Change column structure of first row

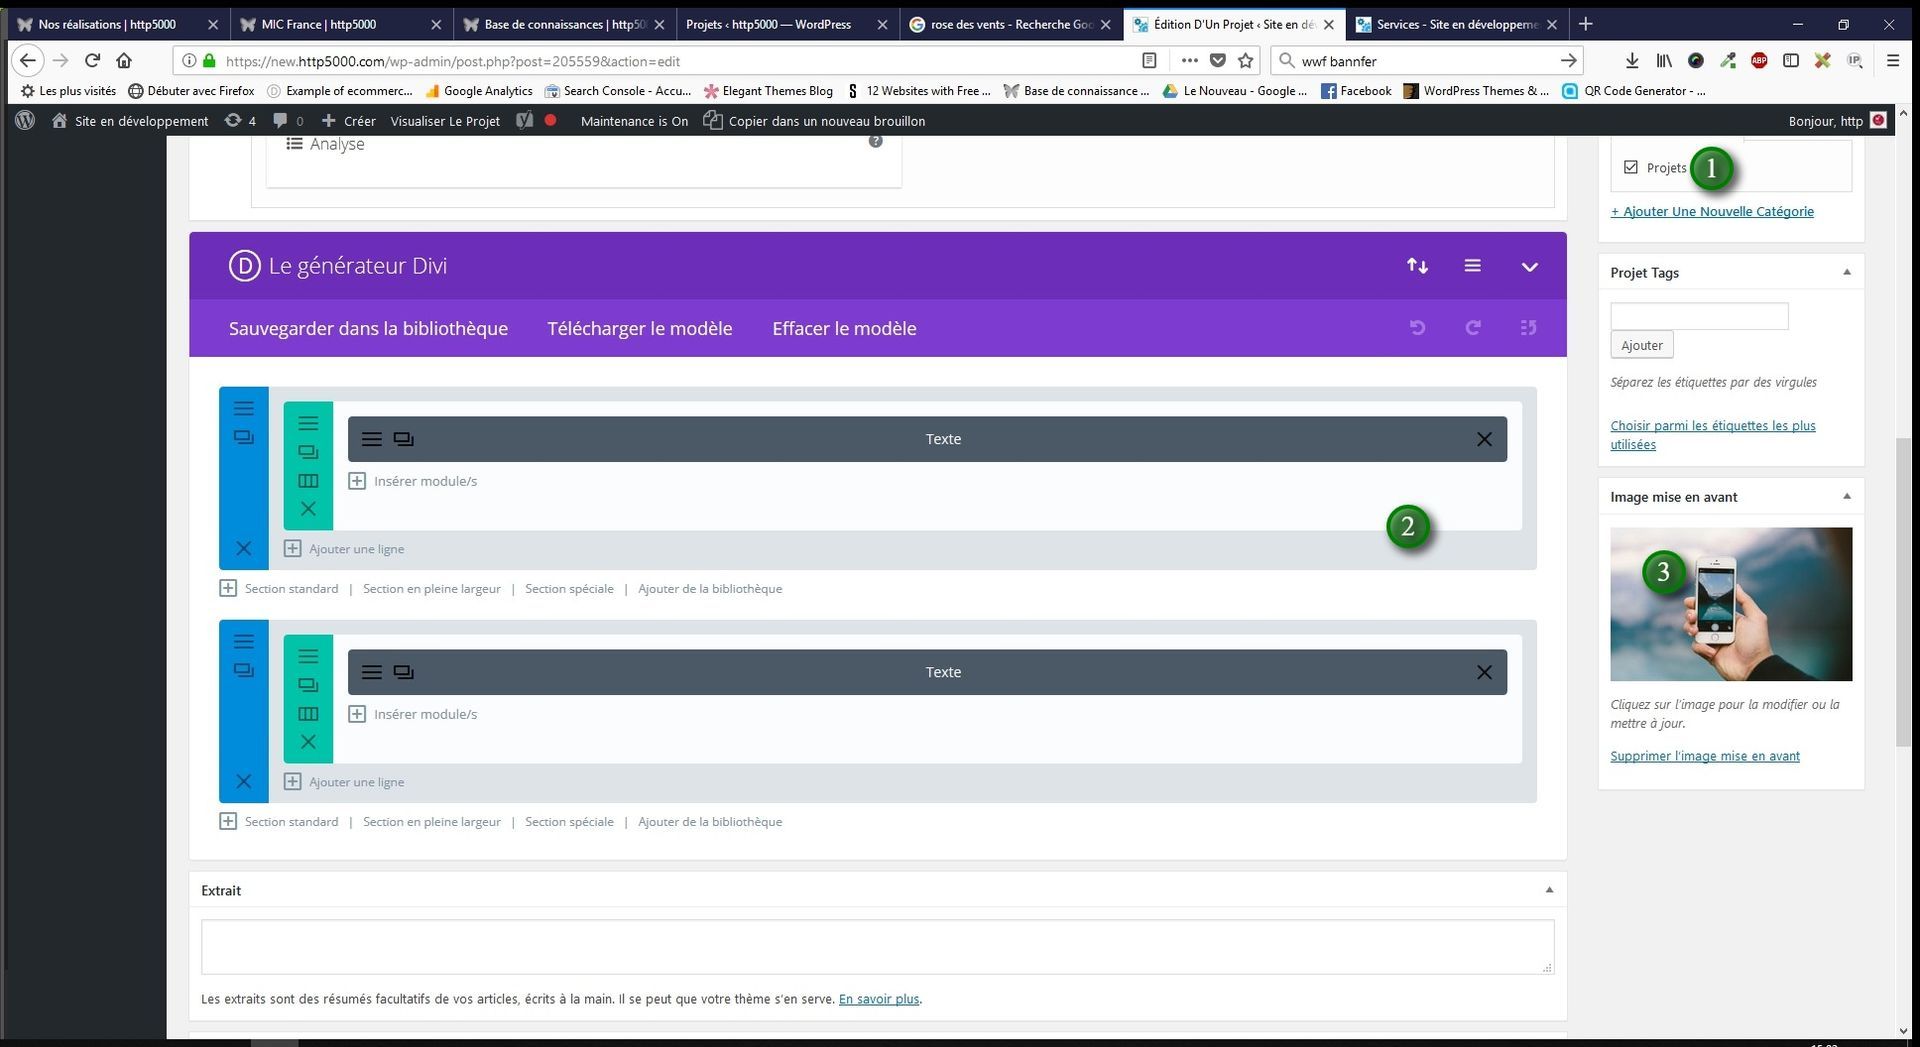click(x=308, y=481)
